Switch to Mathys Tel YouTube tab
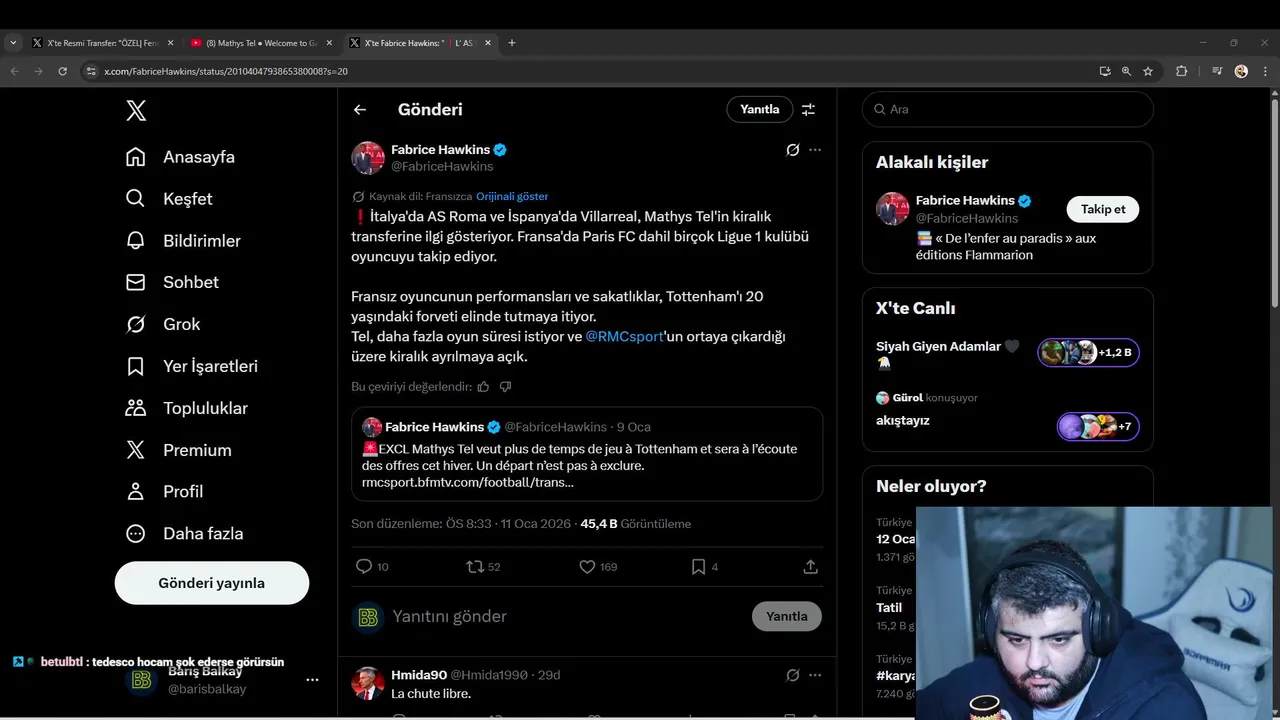Screen dimensions: 1280x720 [x=262, y=43]
